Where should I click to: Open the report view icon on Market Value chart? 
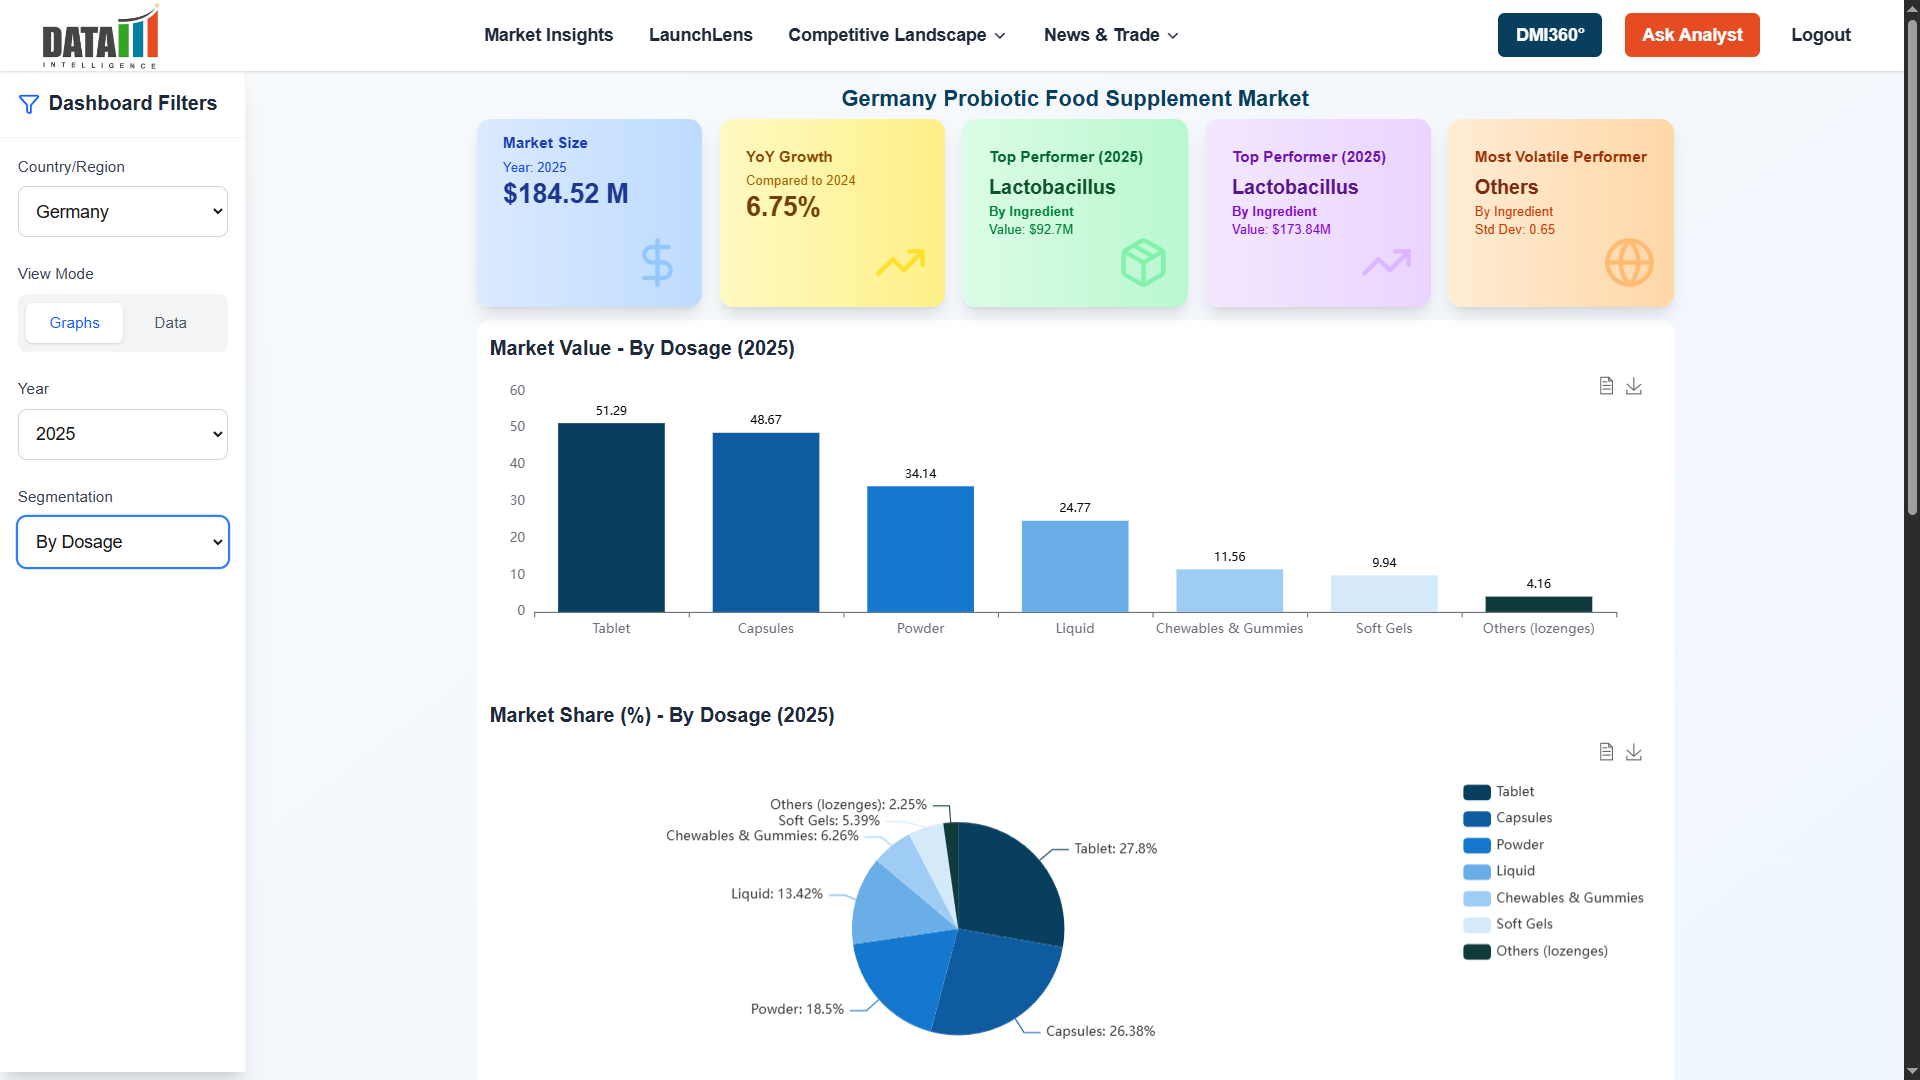(1606, 385)
